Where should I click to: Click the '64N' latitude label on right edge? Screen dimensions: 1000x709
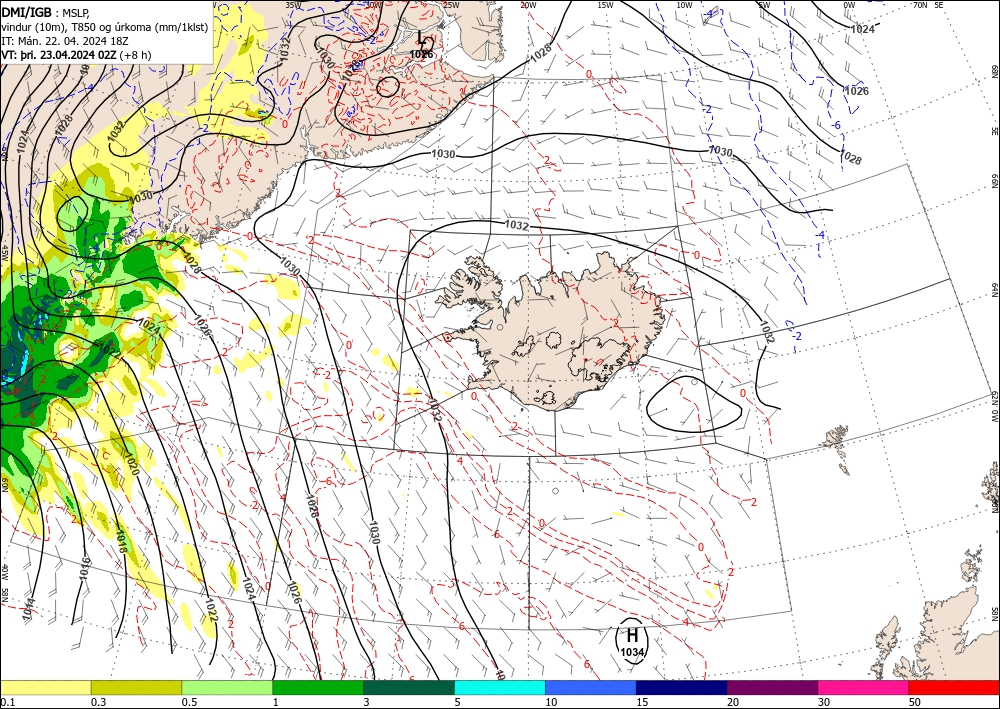coord(994,290)
